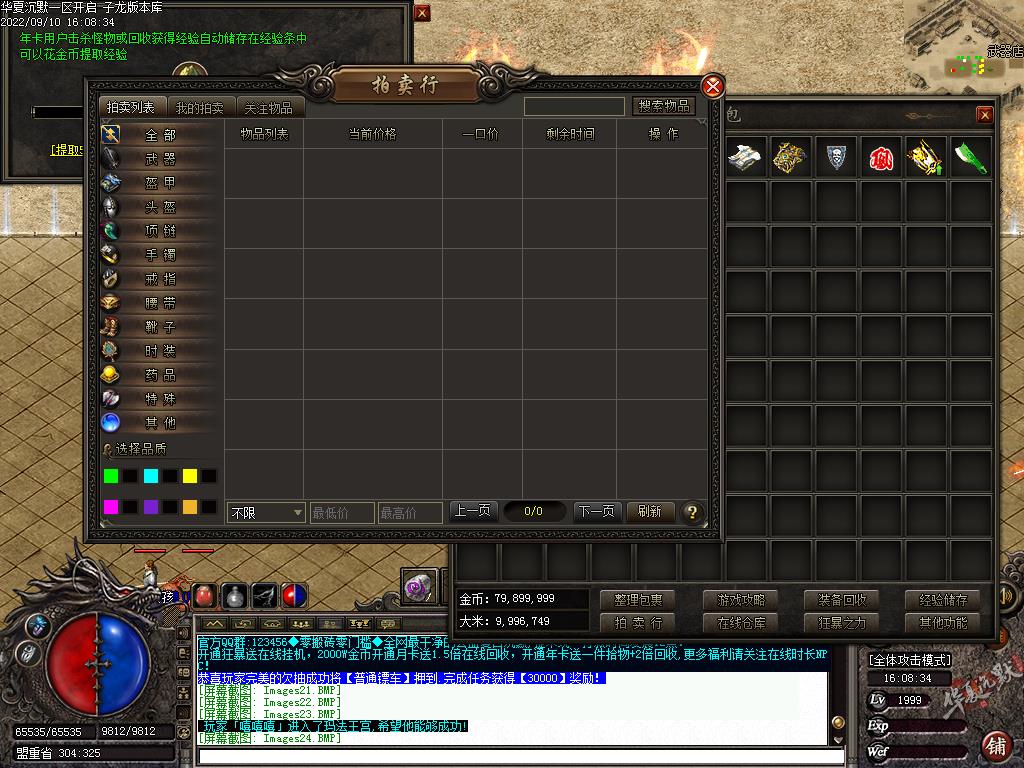
Task: Tick the checkbox next to magenta quality
Action: coord(131,507)
